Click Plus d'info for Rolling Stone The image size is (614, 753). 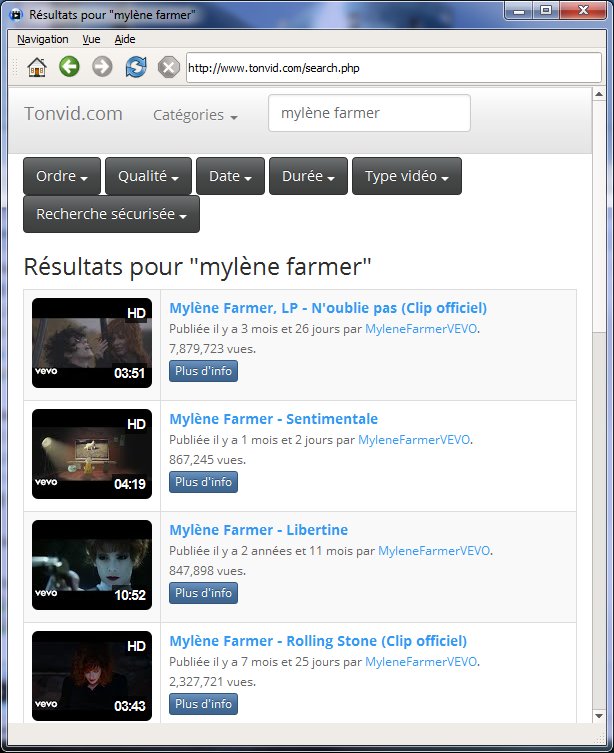(204, 704)
